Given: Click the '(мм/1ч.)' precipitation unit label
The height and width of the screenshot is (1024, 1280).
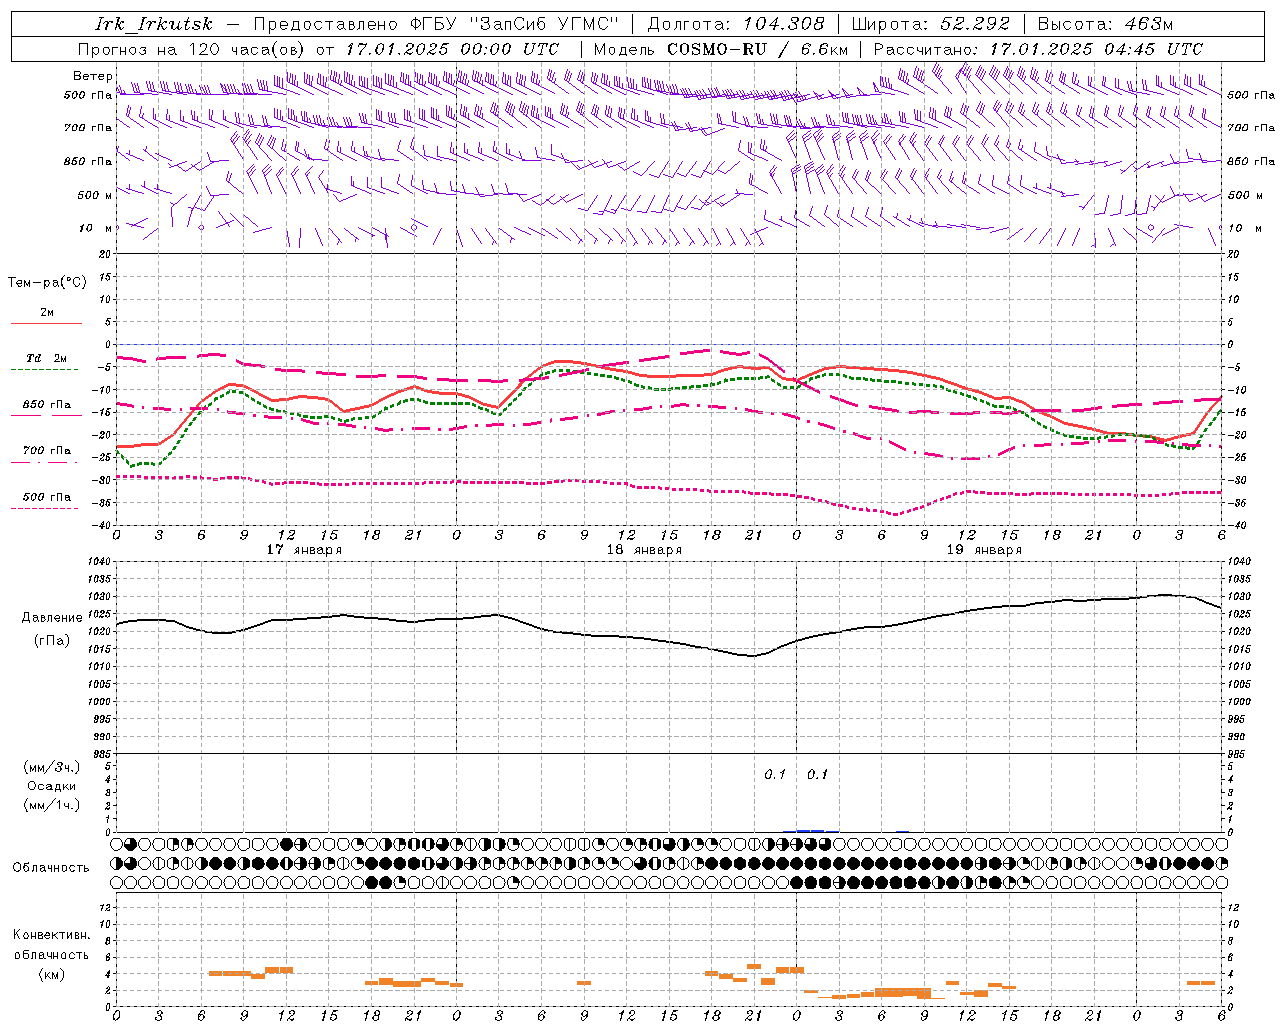Looking at the screenshot, I should pyautogui.click(x=52, y=805).
